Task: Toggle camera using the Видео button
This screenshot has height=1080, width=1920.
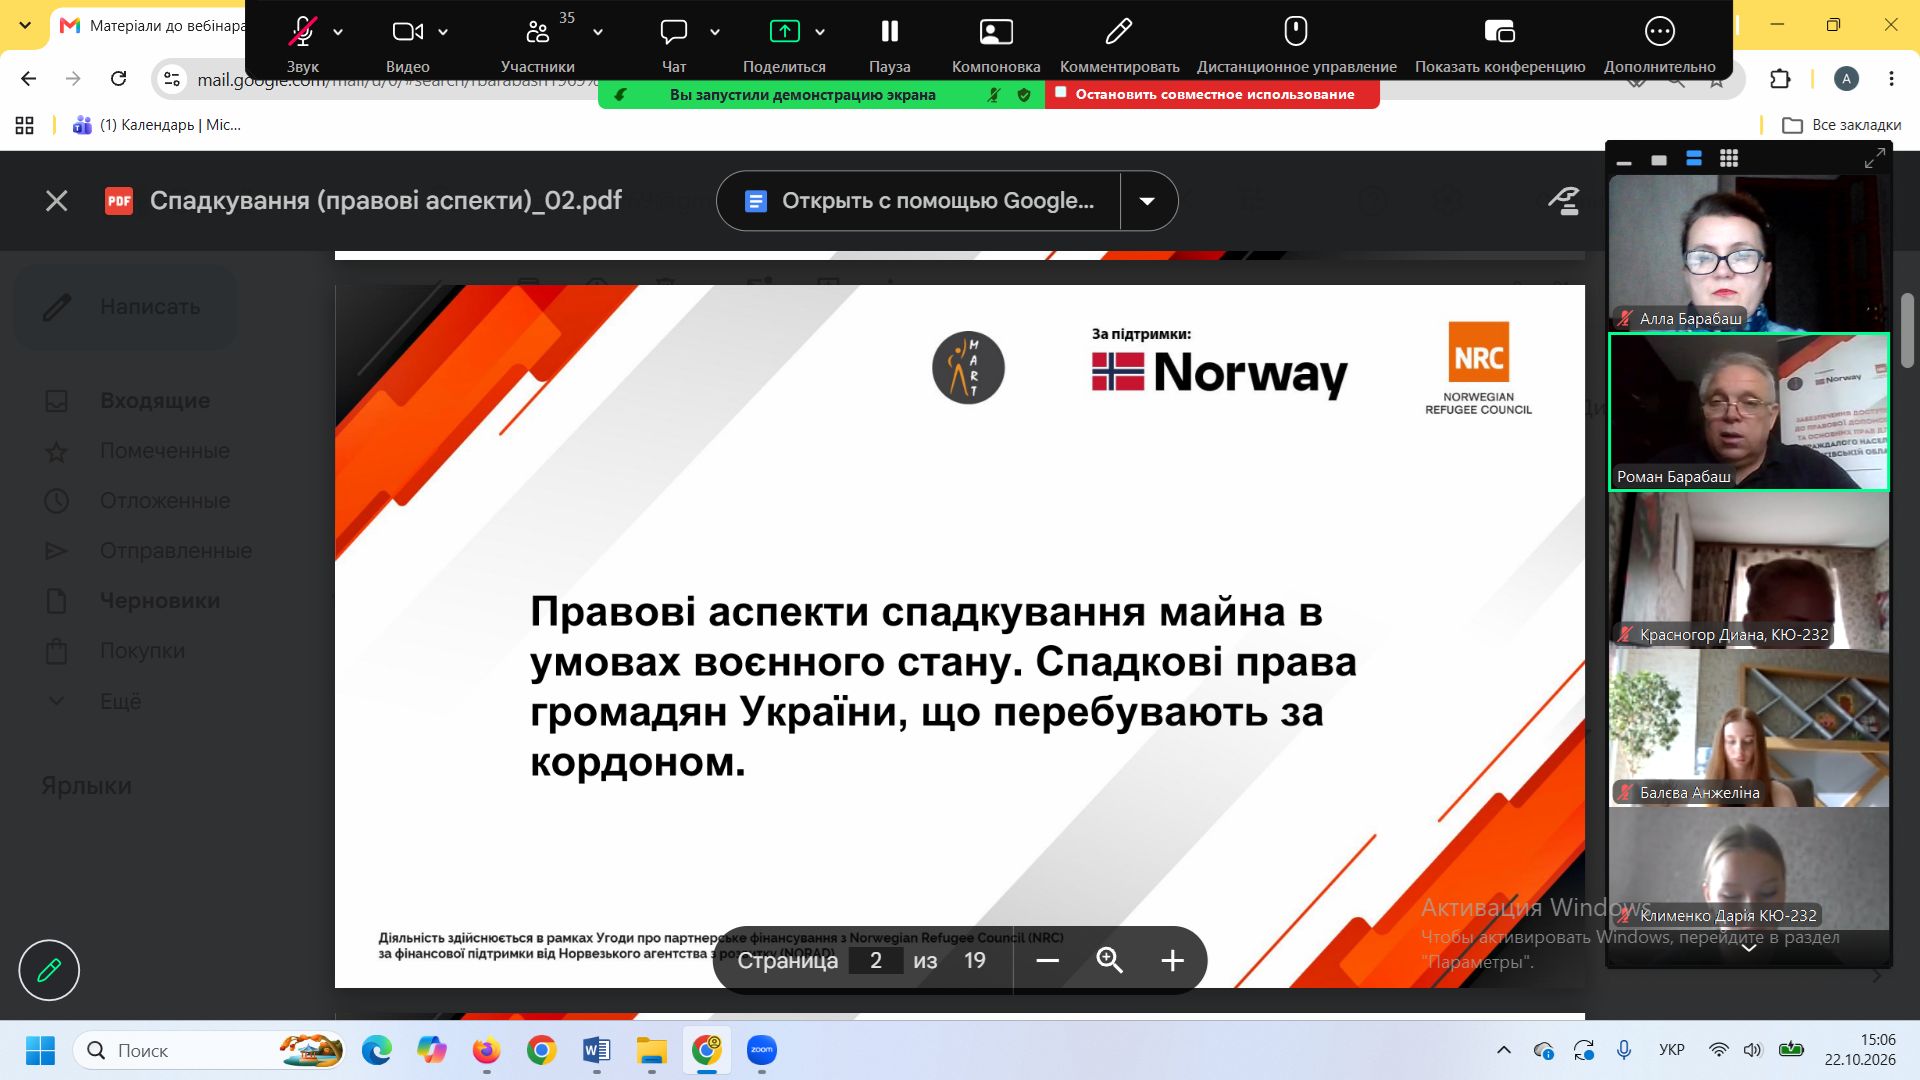Action: 407,43
